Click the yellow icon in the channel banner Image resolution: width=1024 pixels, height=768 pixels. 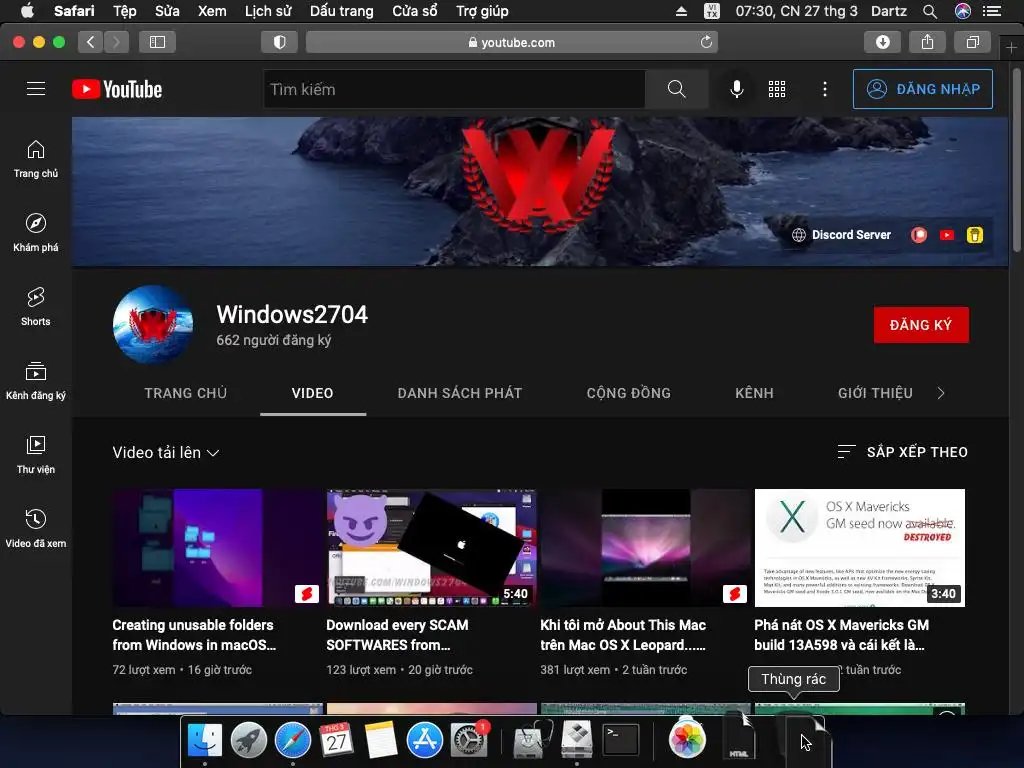coord(974,235)
